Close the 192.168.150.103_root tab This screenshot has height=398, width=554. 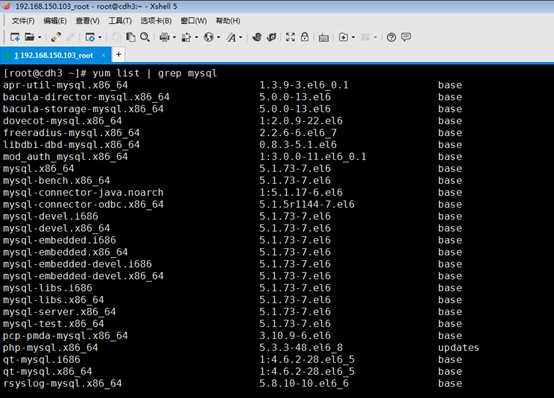tap(104, 55)
